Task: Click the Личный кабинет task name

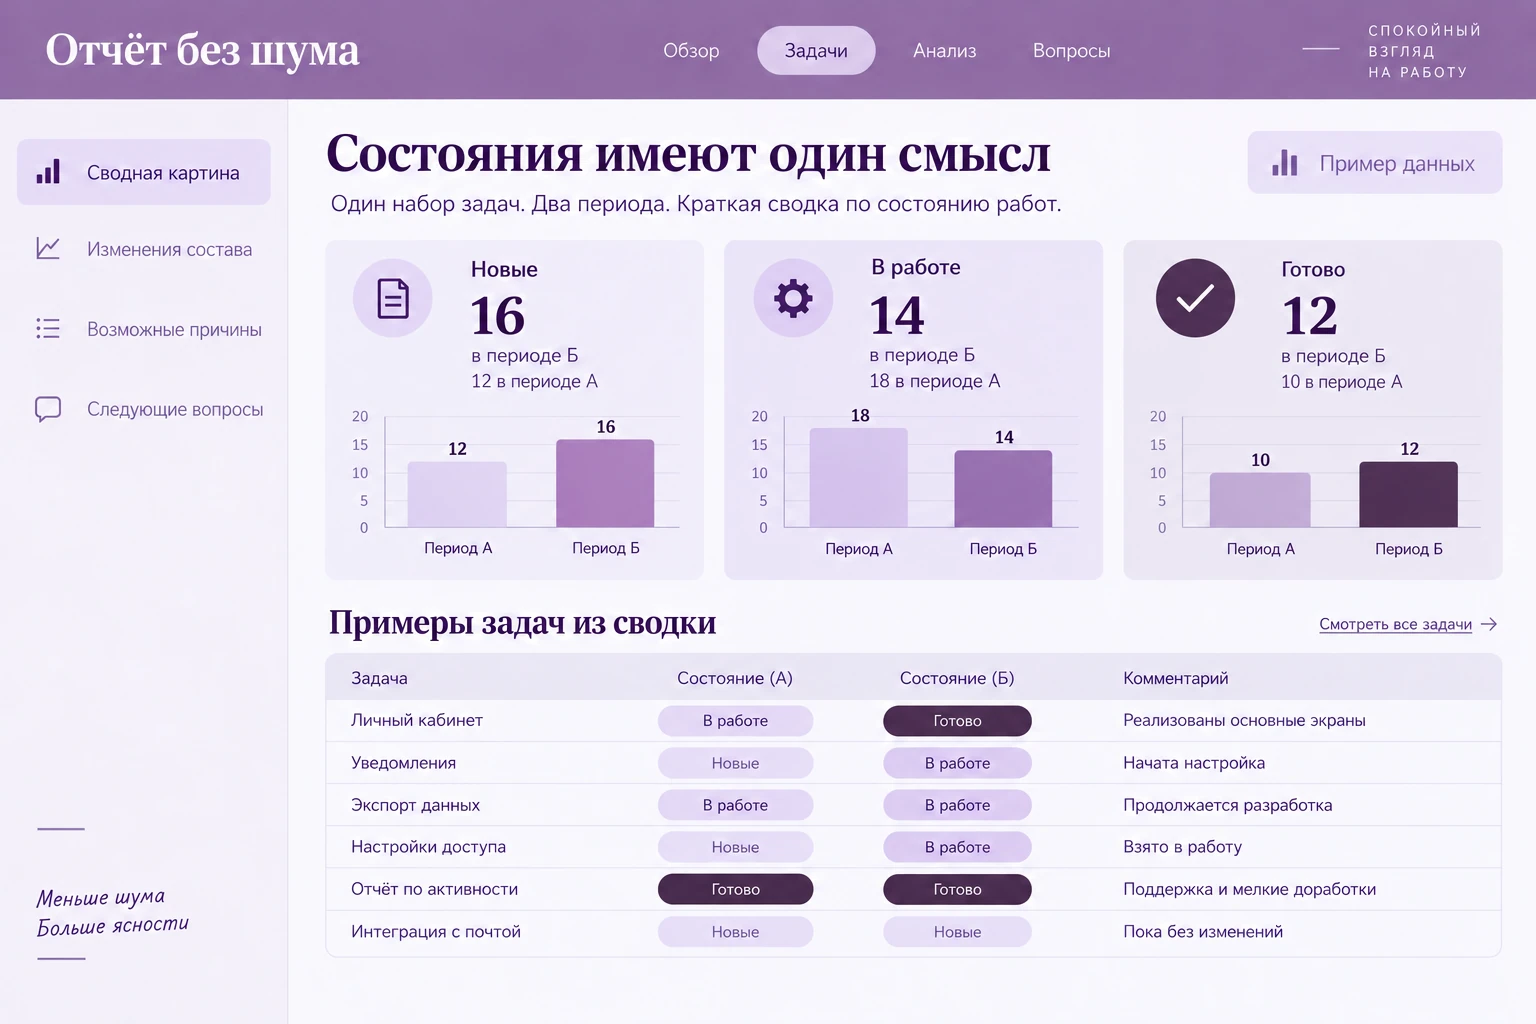Action: (417, 720)
